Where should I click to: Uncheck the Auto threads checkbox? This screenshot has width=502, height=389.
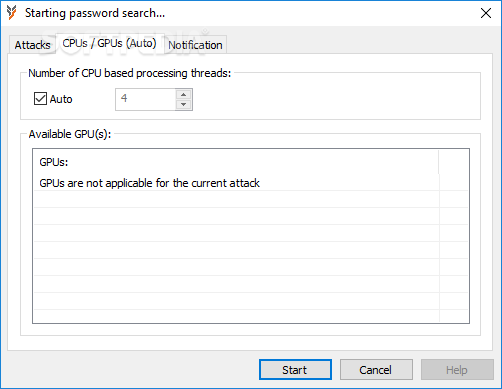pos(40,99)
